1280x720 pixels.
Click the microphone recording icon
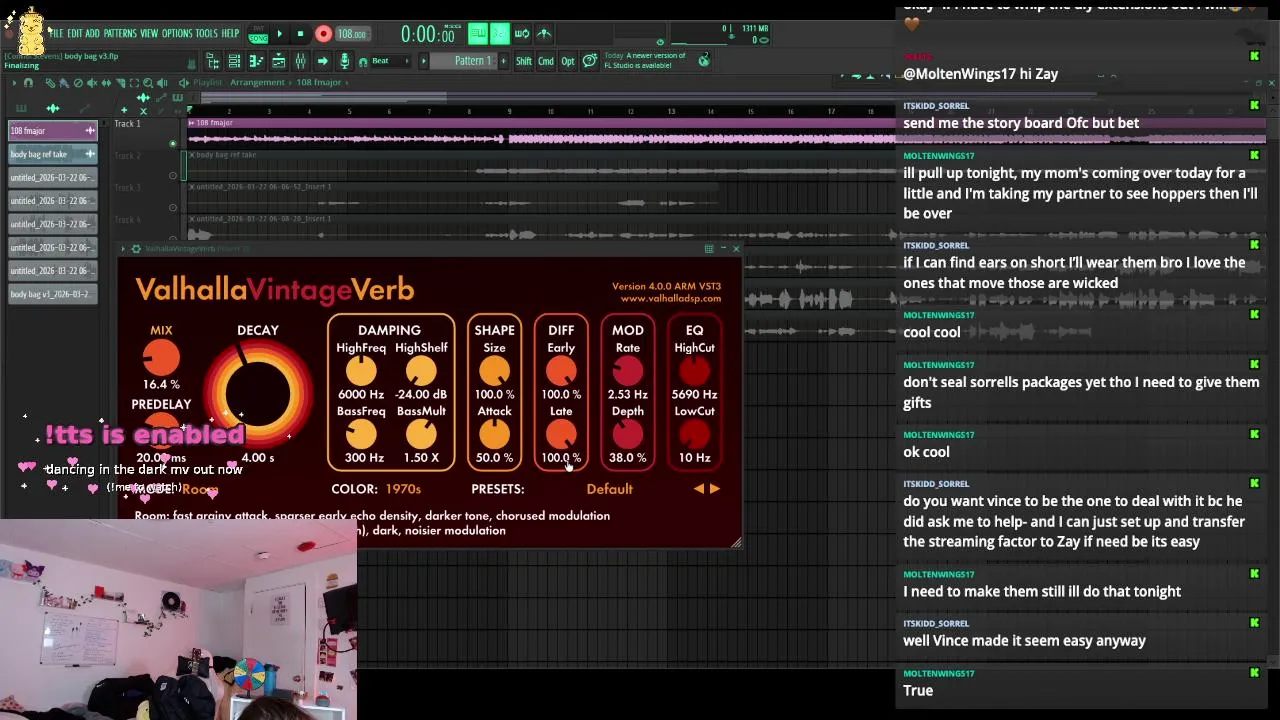click(344, 61)
